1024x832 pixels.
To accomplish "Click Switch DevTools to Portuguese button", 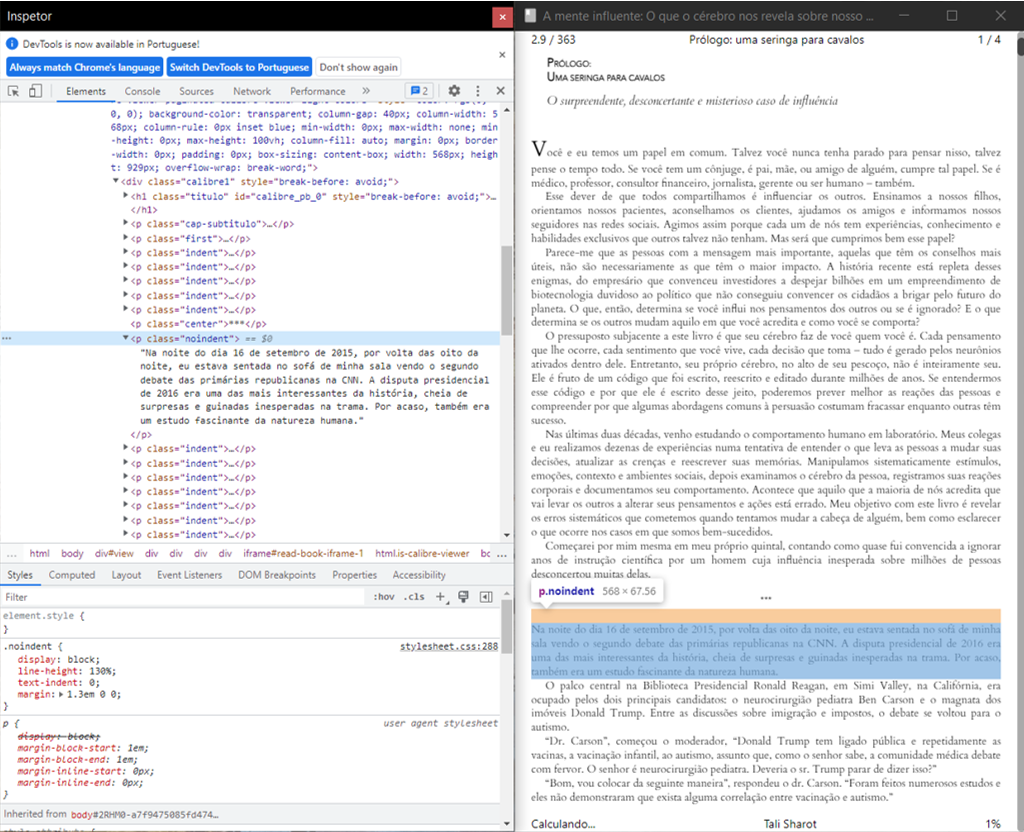I will click(x=239, y=67).
